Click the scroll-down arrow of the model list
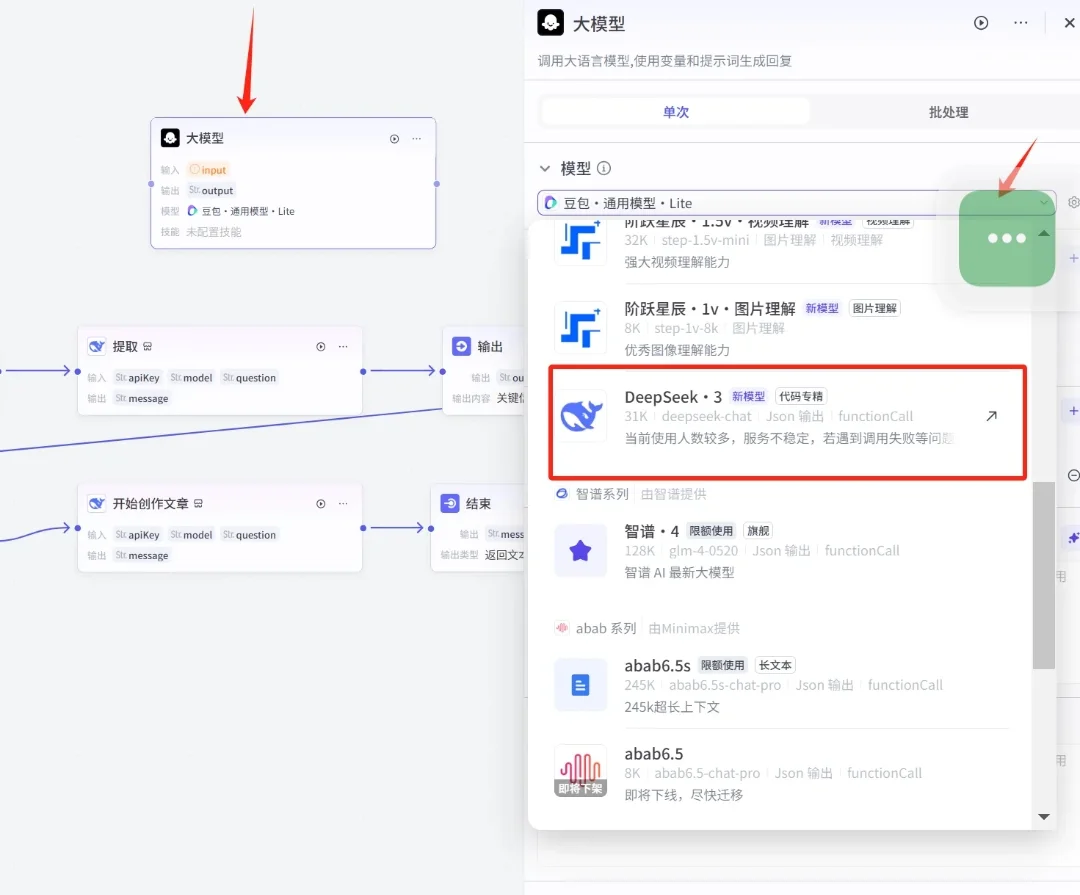This screenshot has width=1080, height=895. [x=1043, y=816]
